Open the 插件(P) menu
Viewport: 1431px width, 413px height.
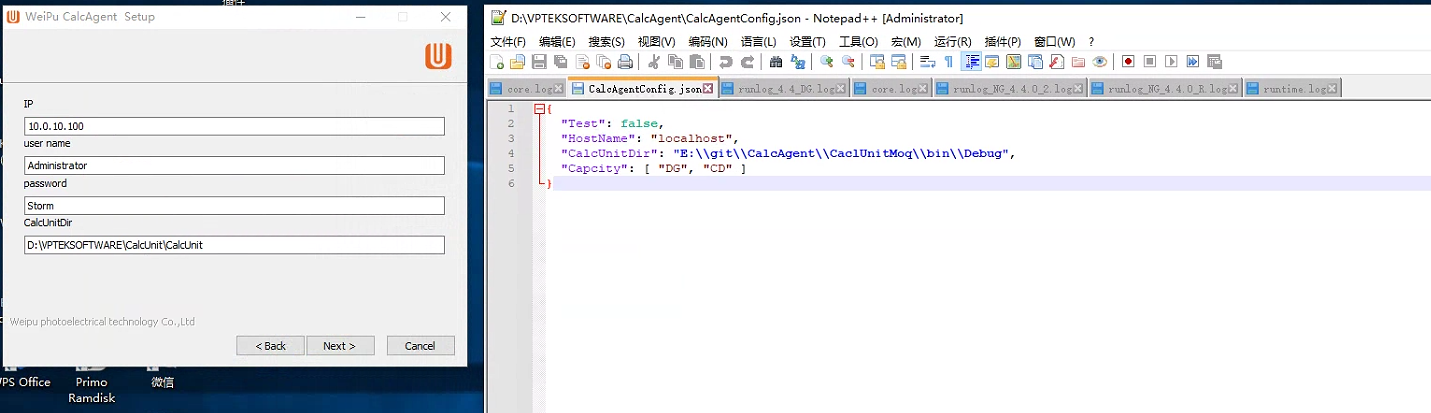pyautogui.click(x=1003, y=41)
